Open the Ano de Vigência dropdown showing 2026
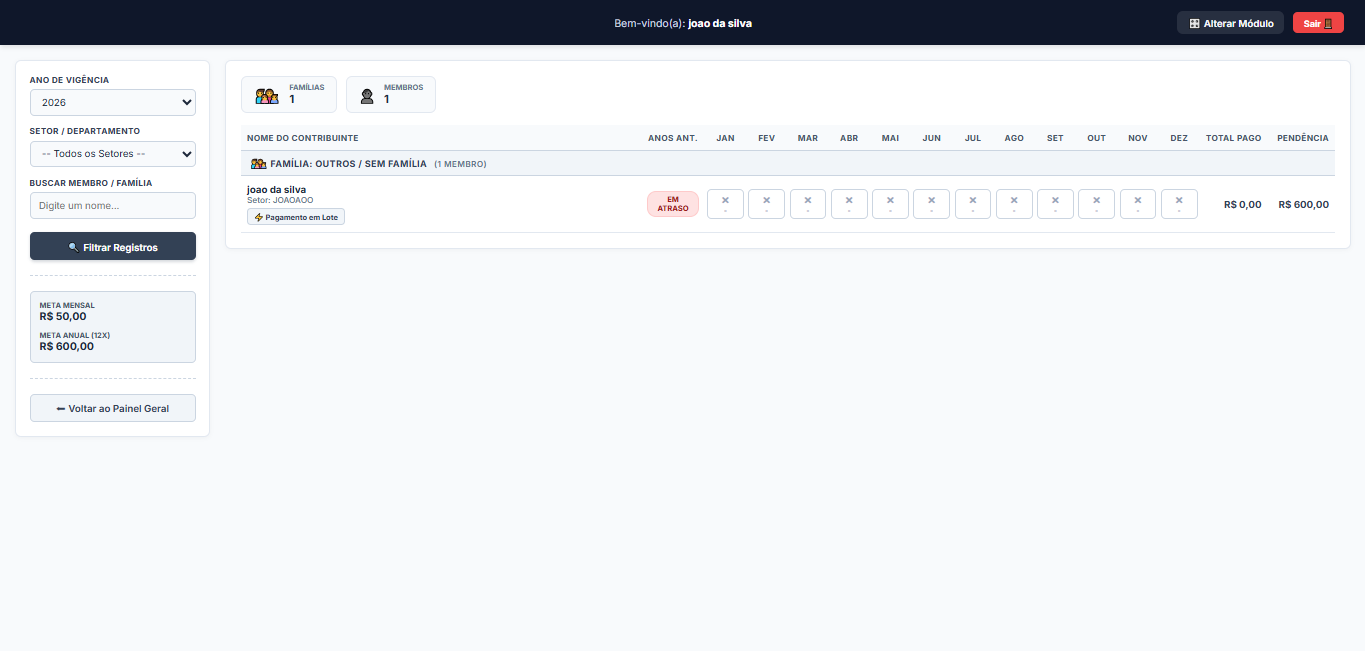The width and height of the screenshot is (1365, 651). click(113, 102)
